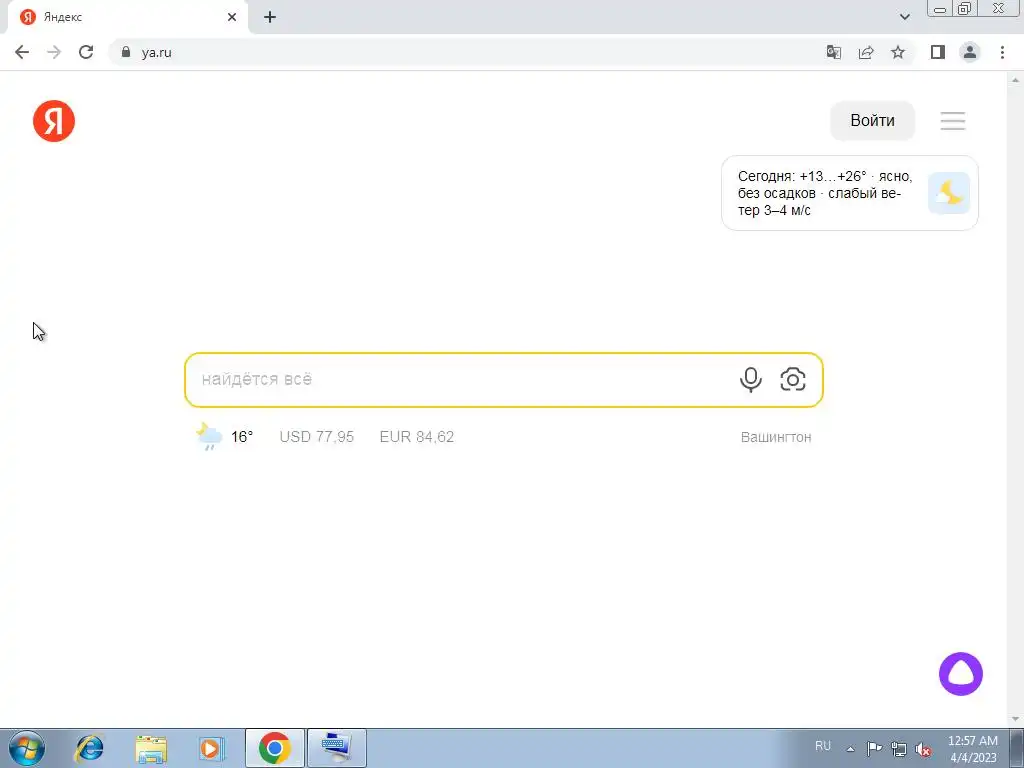Screen dimensions: 1024x768
Task: View site information lock icon
Action: tap(126, 52)
